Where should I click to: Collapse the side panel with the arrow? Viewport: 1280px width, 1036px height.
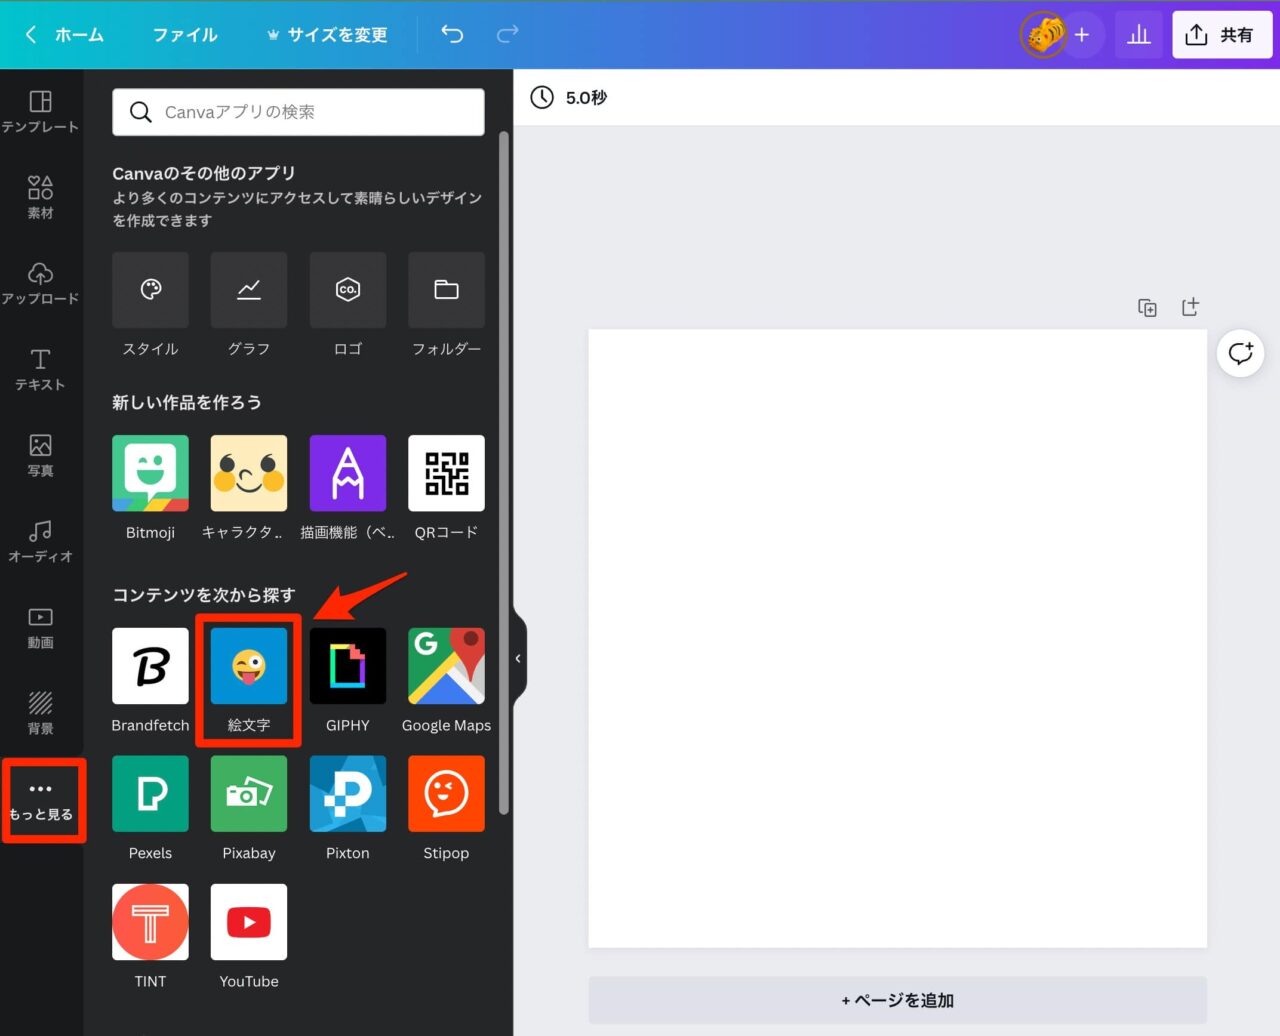click(x=519, y=658)
